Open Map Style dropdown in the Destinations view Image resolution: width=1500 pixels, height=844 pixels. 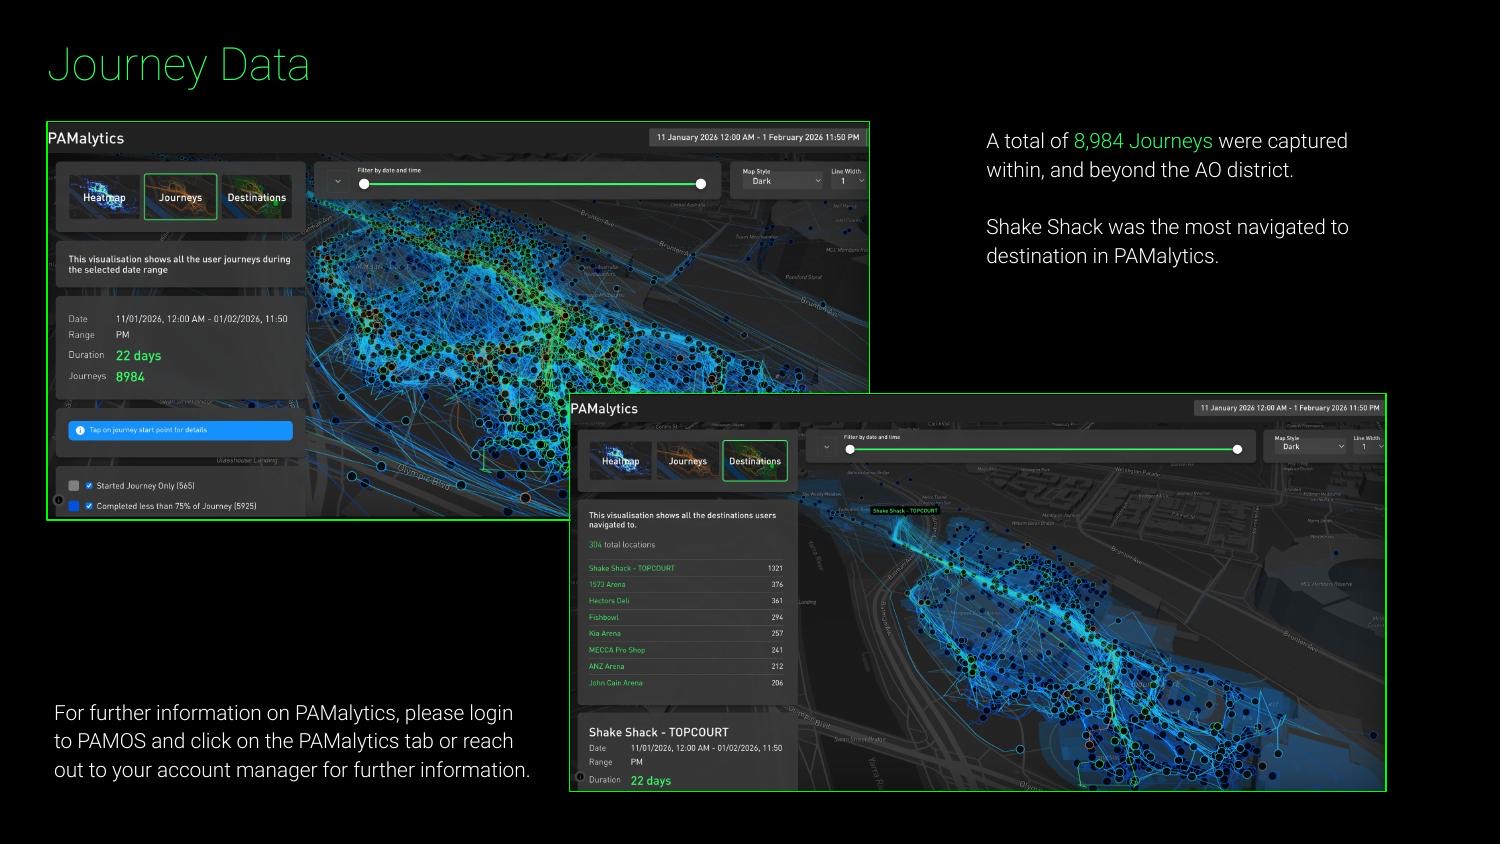[x=1310, y=447]
